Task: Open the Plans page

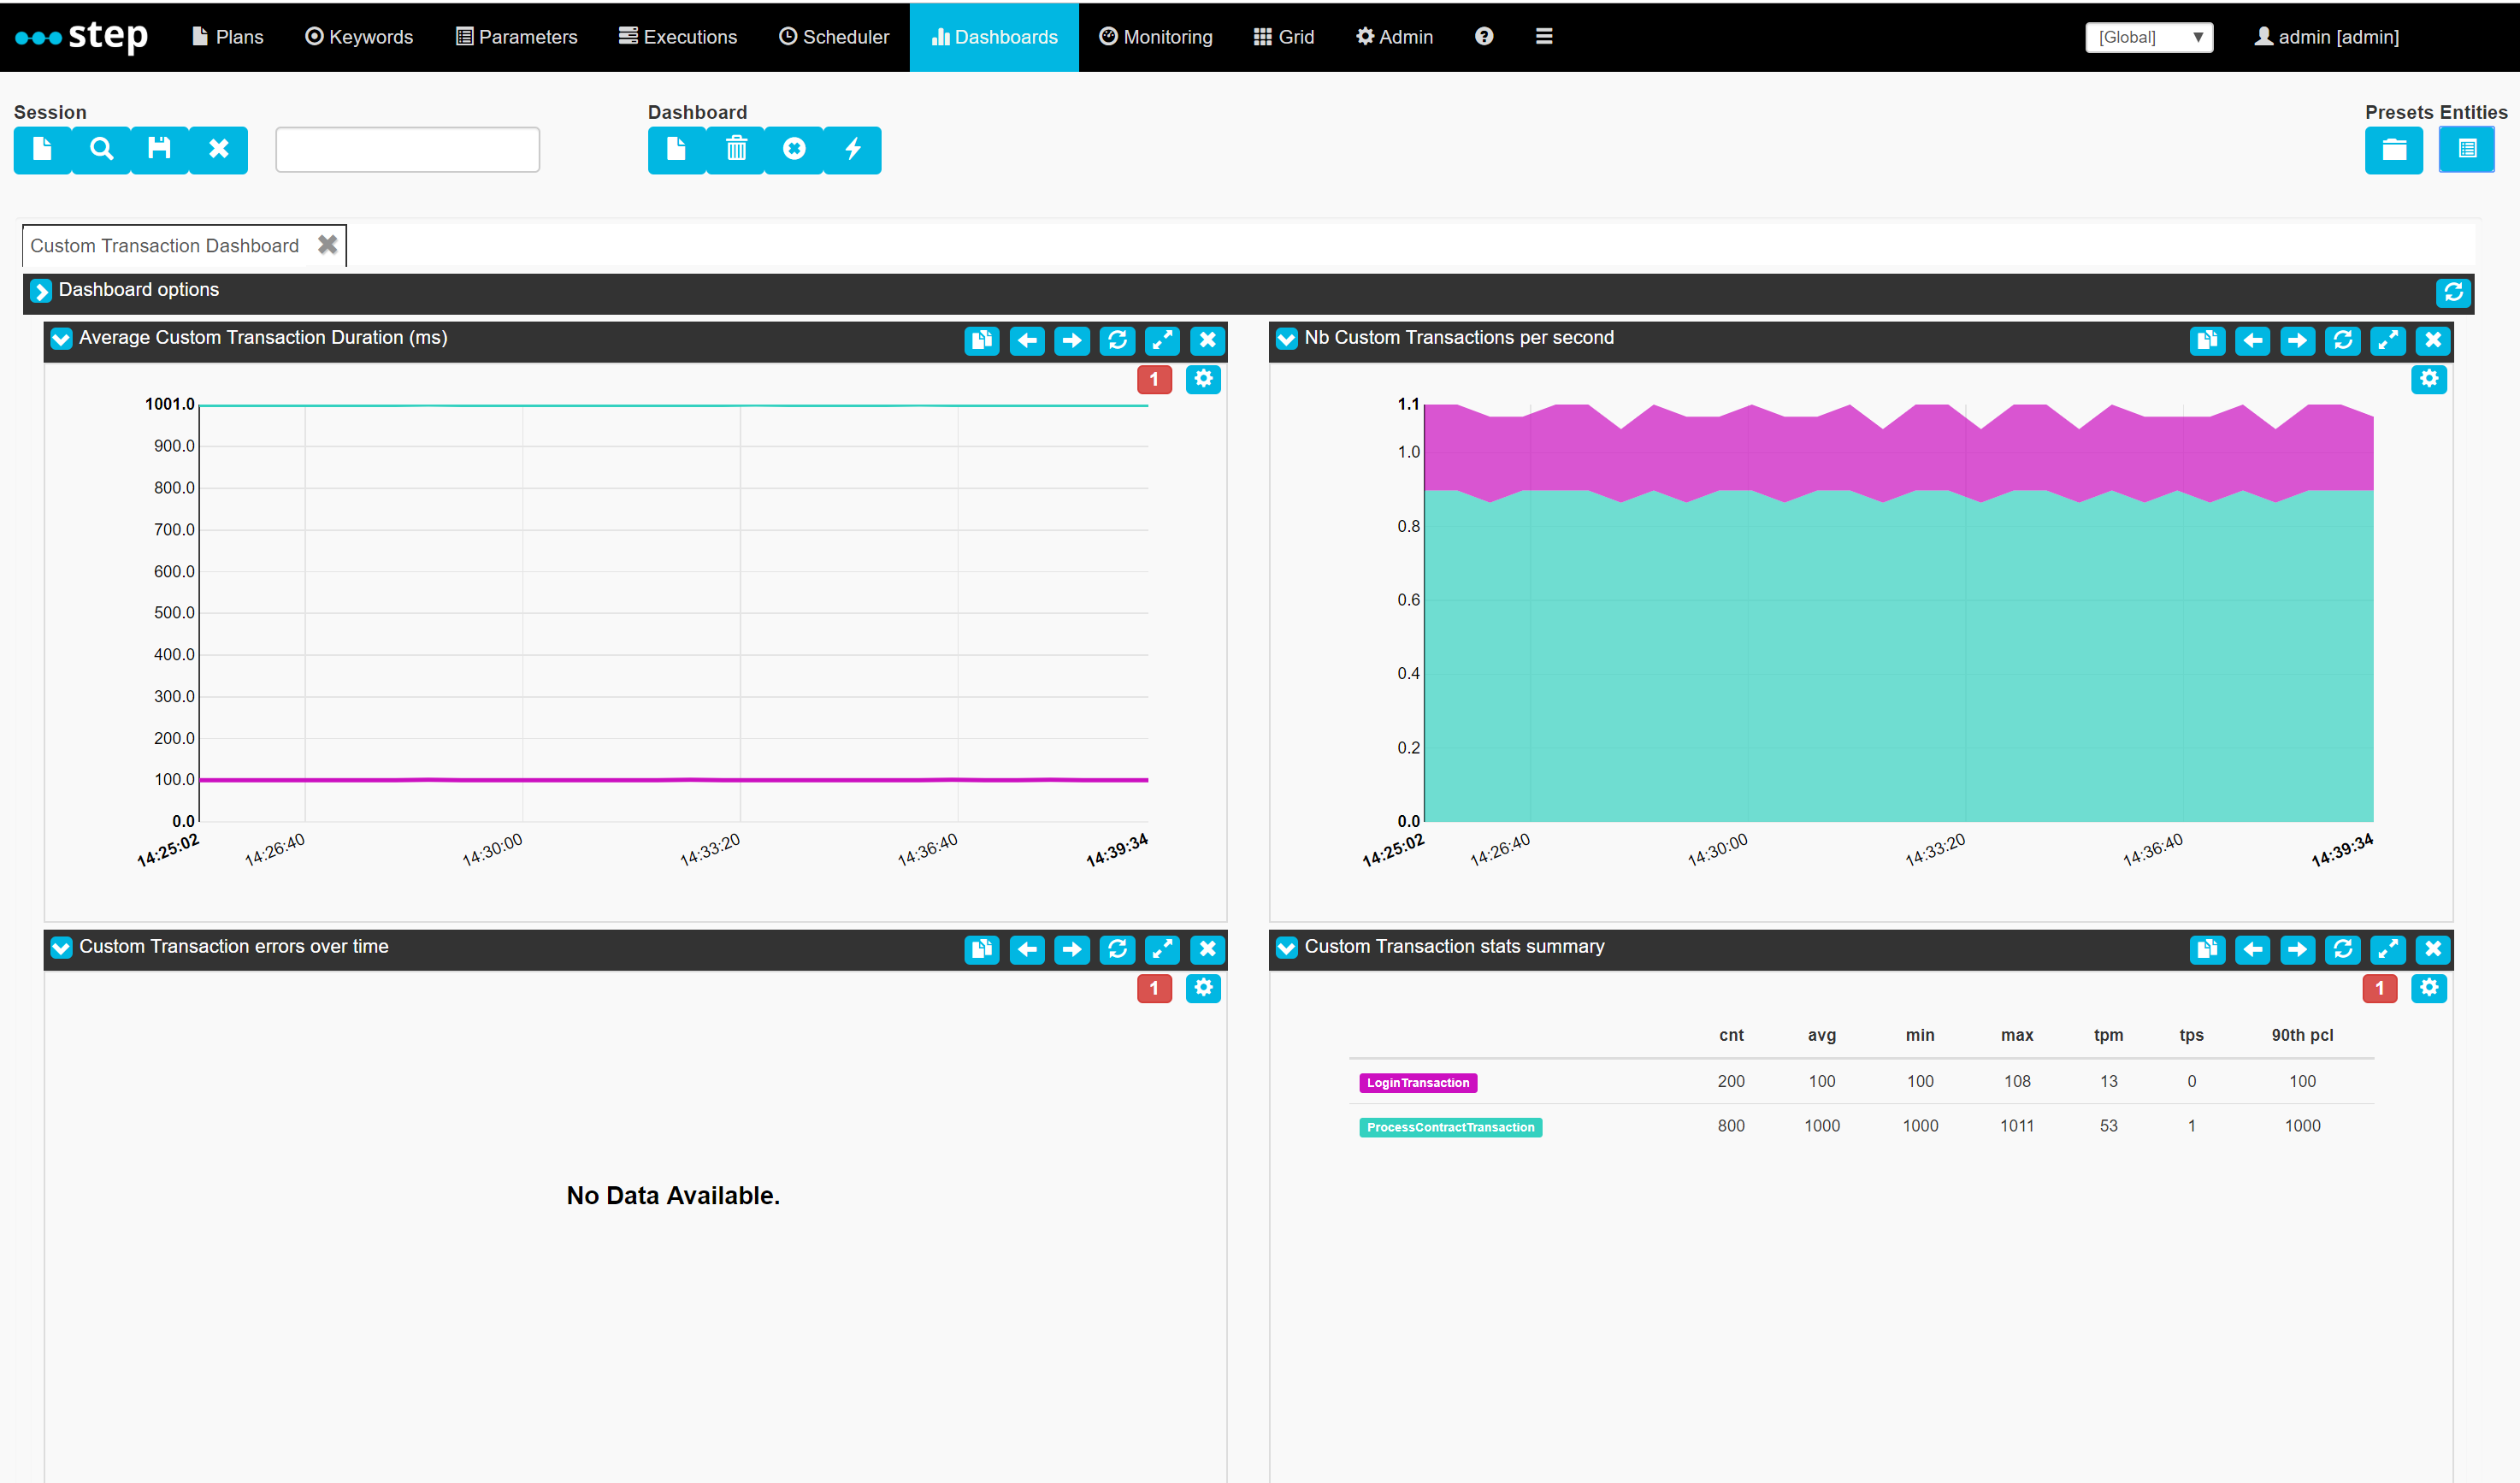Action: (x=228, y=37)
